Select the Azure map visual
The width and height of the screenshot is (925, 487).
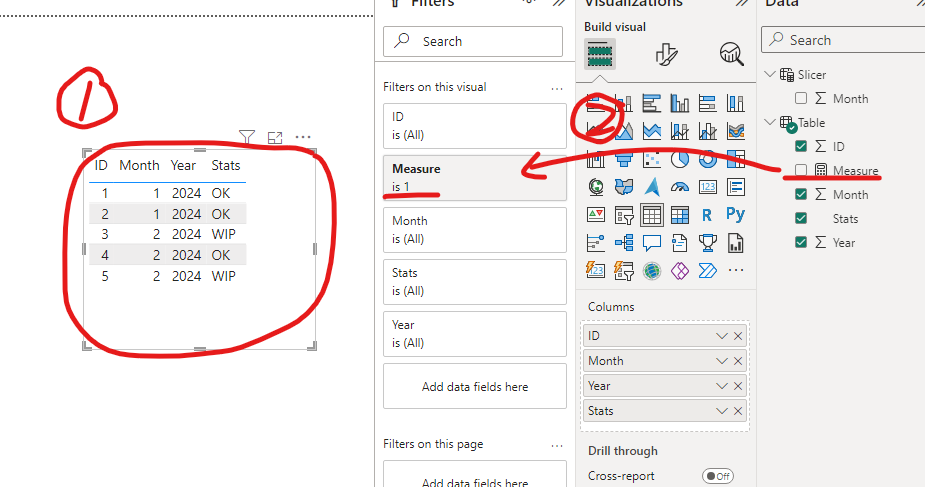tap(651, 187)
